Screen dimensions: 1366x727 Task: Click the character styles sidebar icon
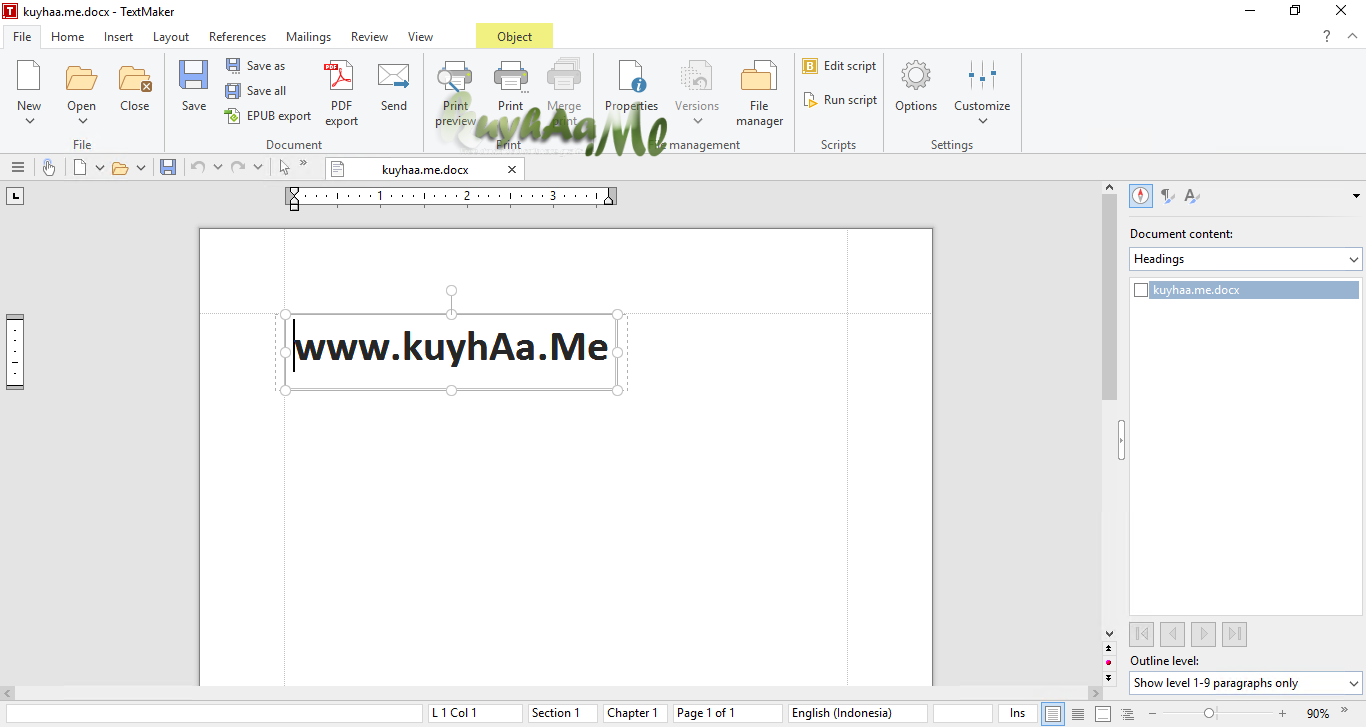[x=1192, y=196]
